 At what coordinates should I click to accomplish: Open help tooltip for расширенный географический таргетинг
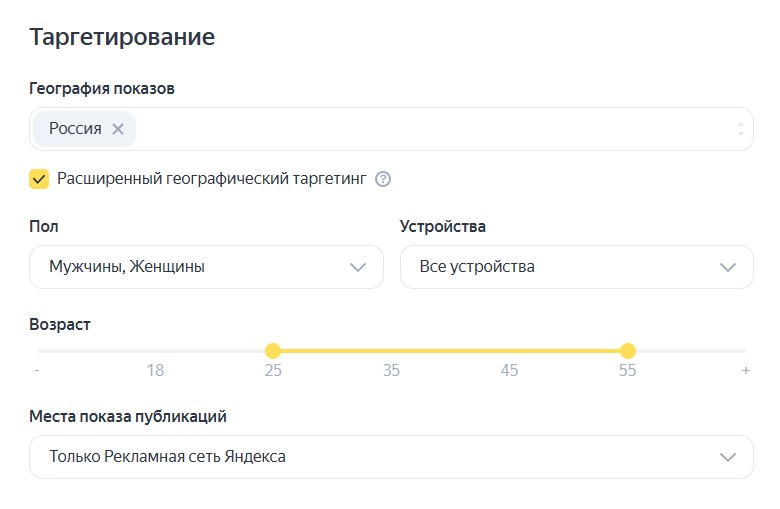pyautogui.click(x=382, y=179)
